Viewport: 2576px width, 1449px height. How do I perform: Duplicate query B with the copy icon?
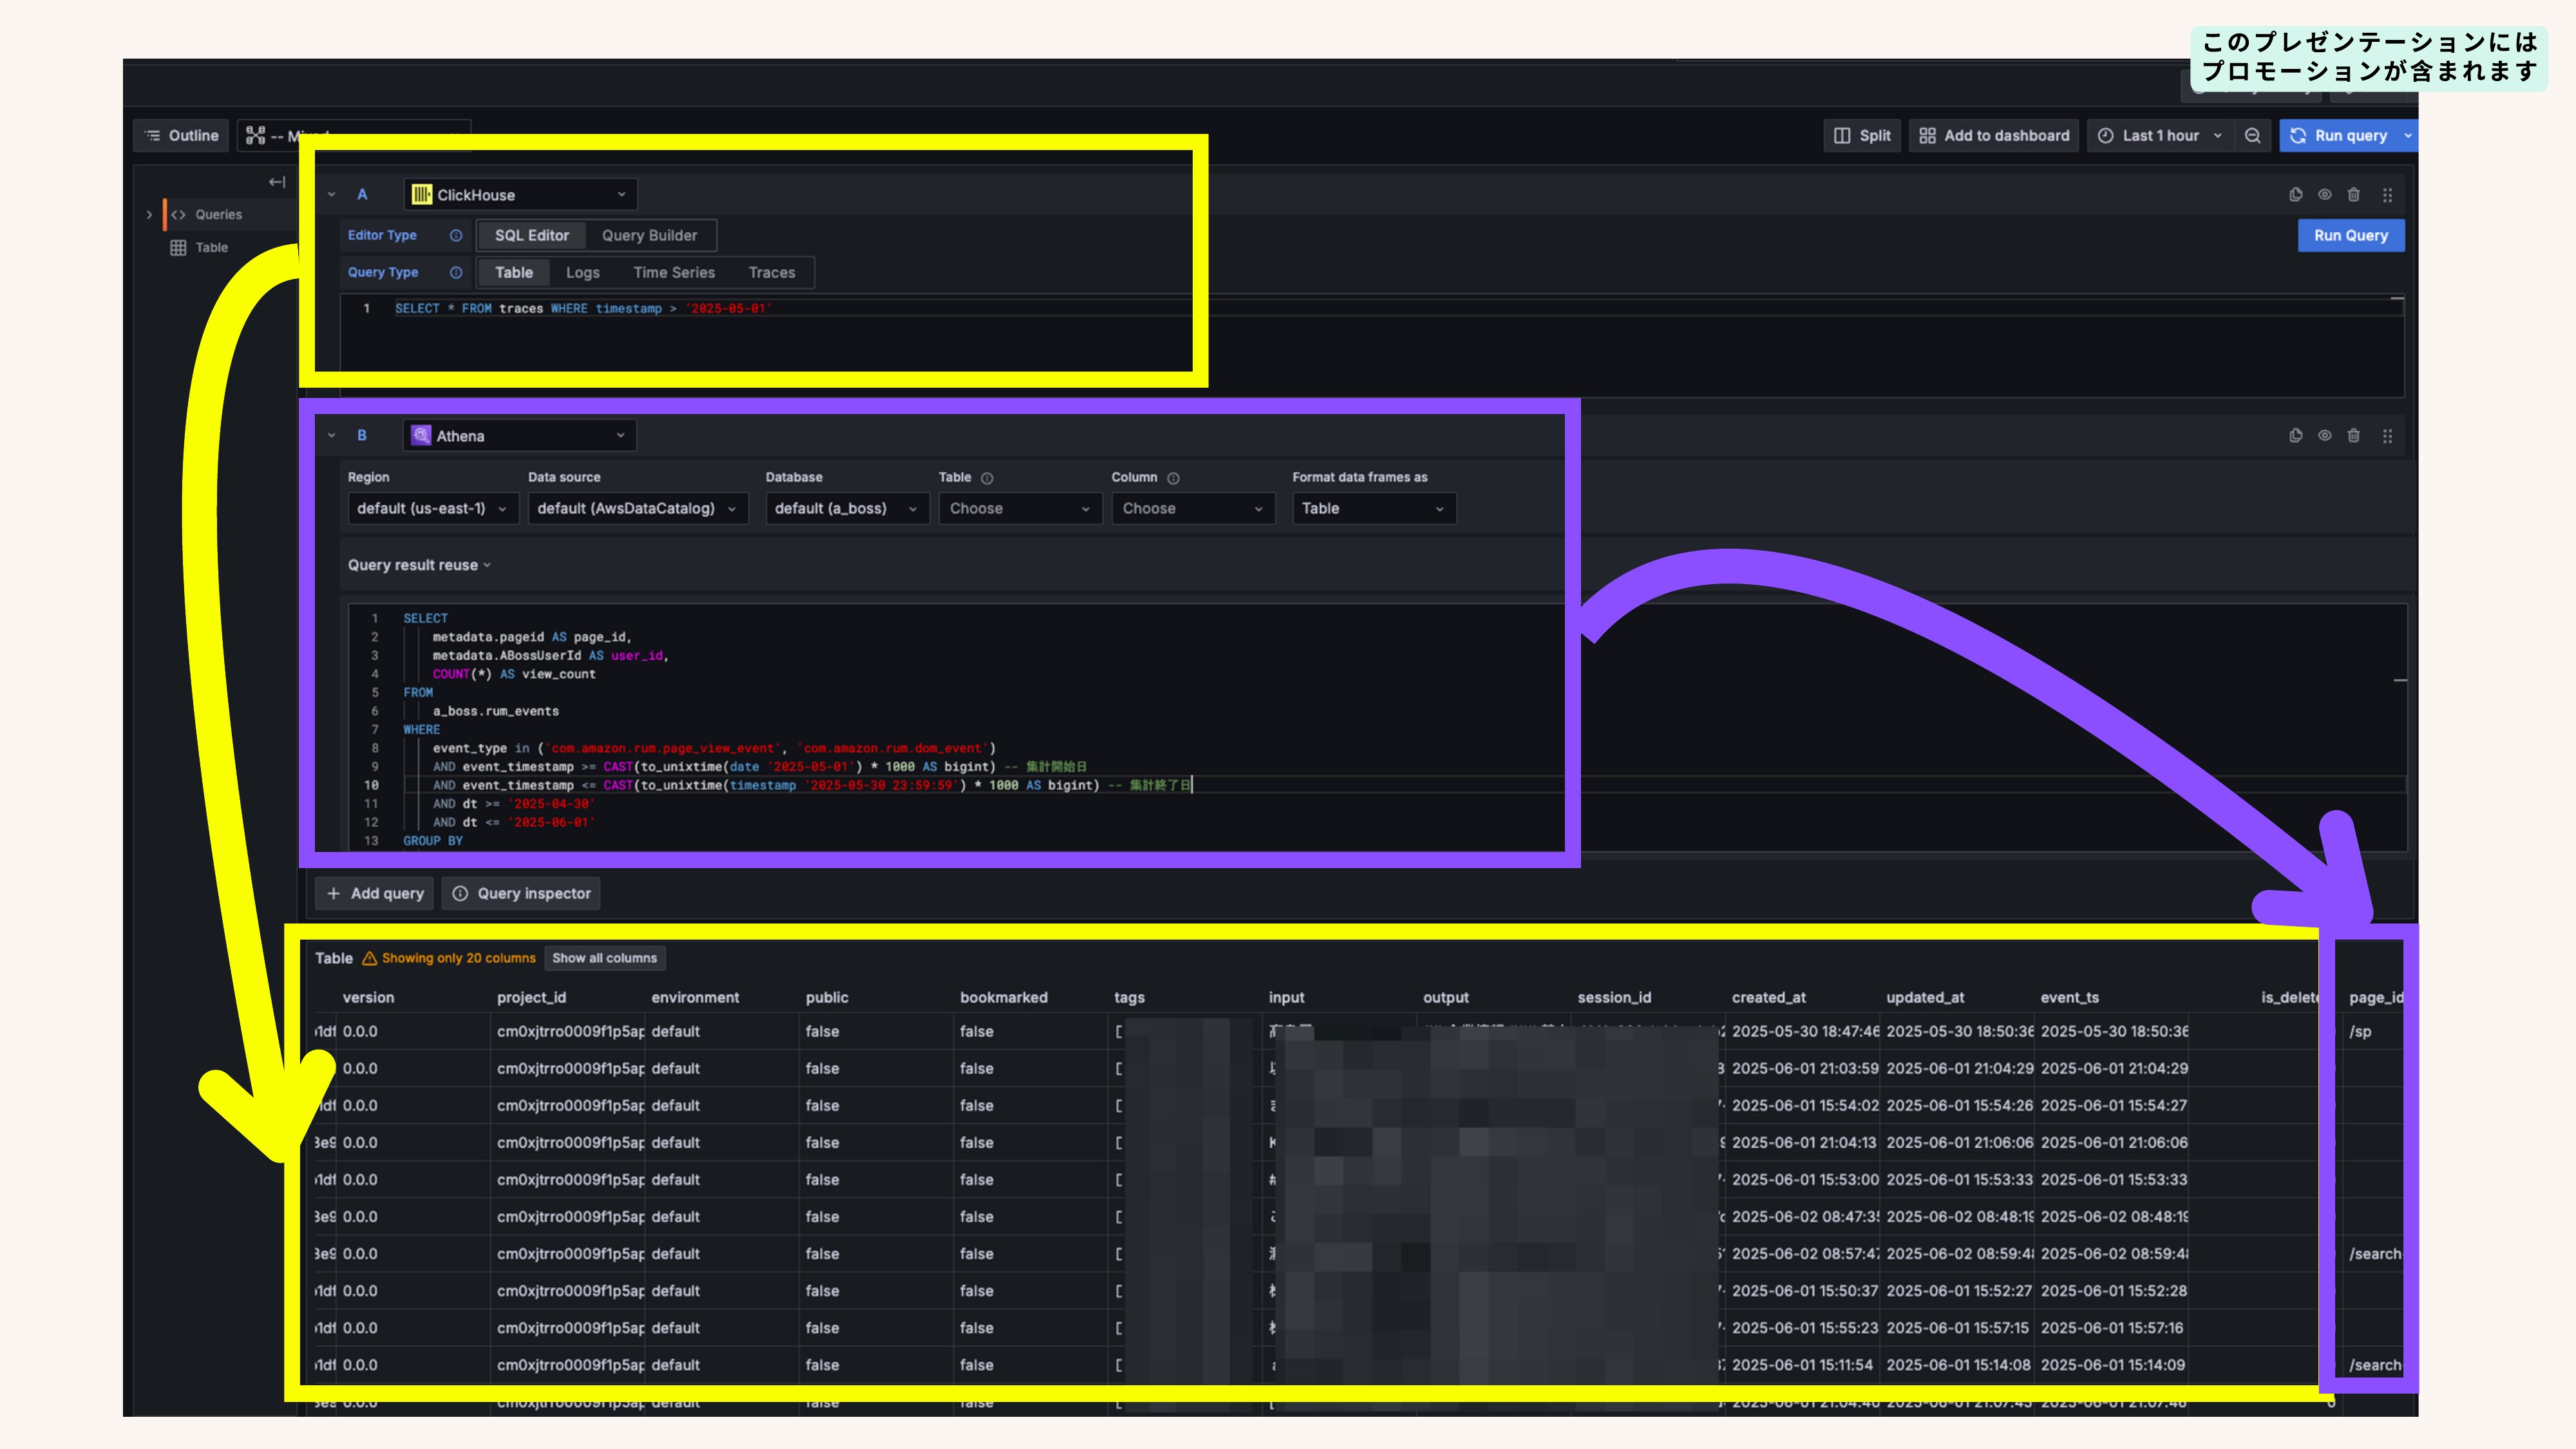2296,436
